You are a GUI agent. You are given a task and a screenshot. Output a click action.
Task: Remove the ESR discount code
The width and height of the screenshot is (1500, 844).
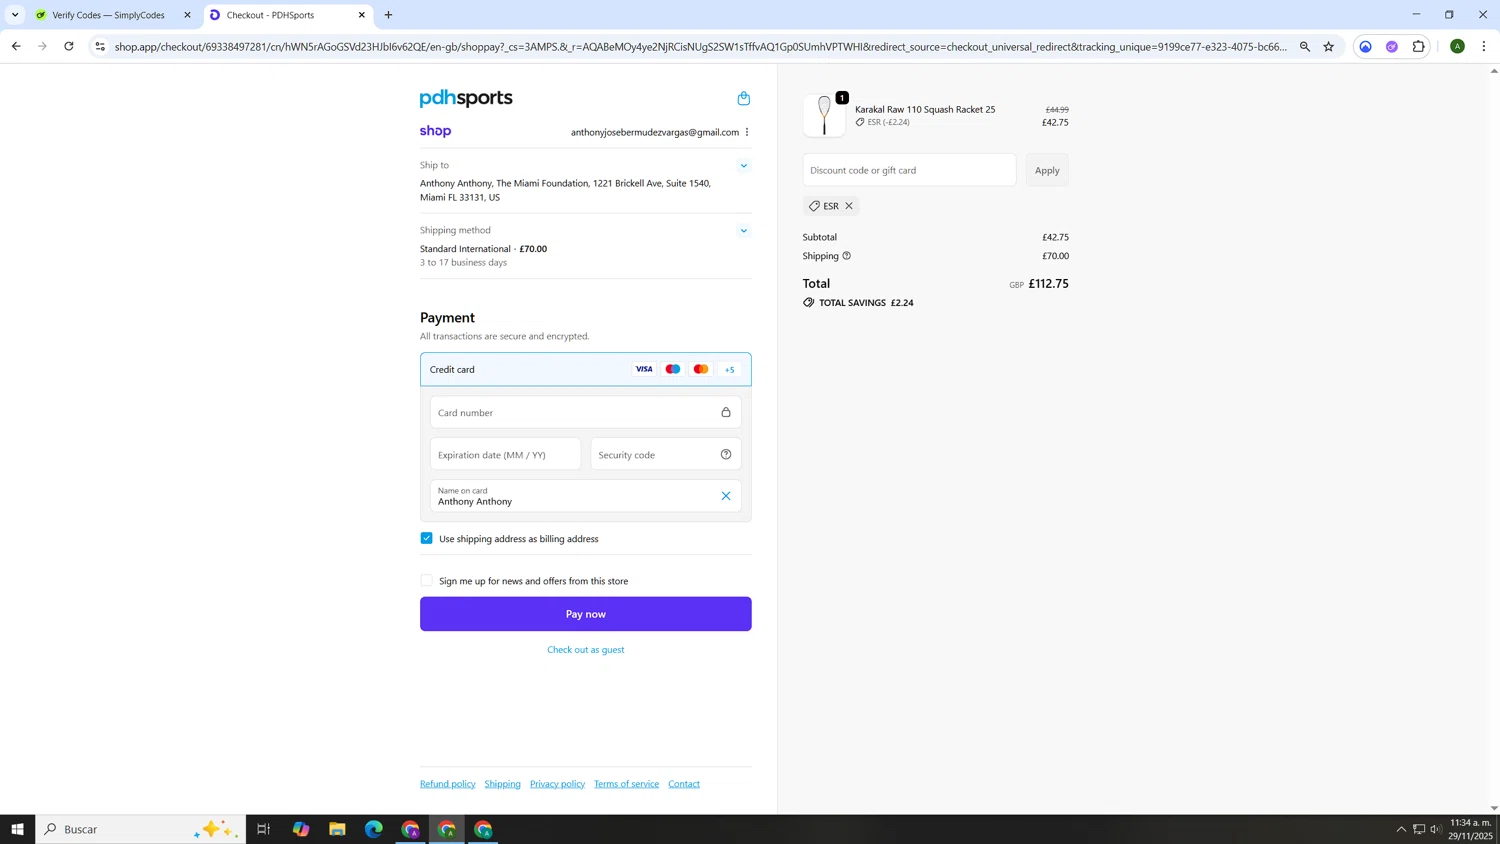[x=849, y=206]
